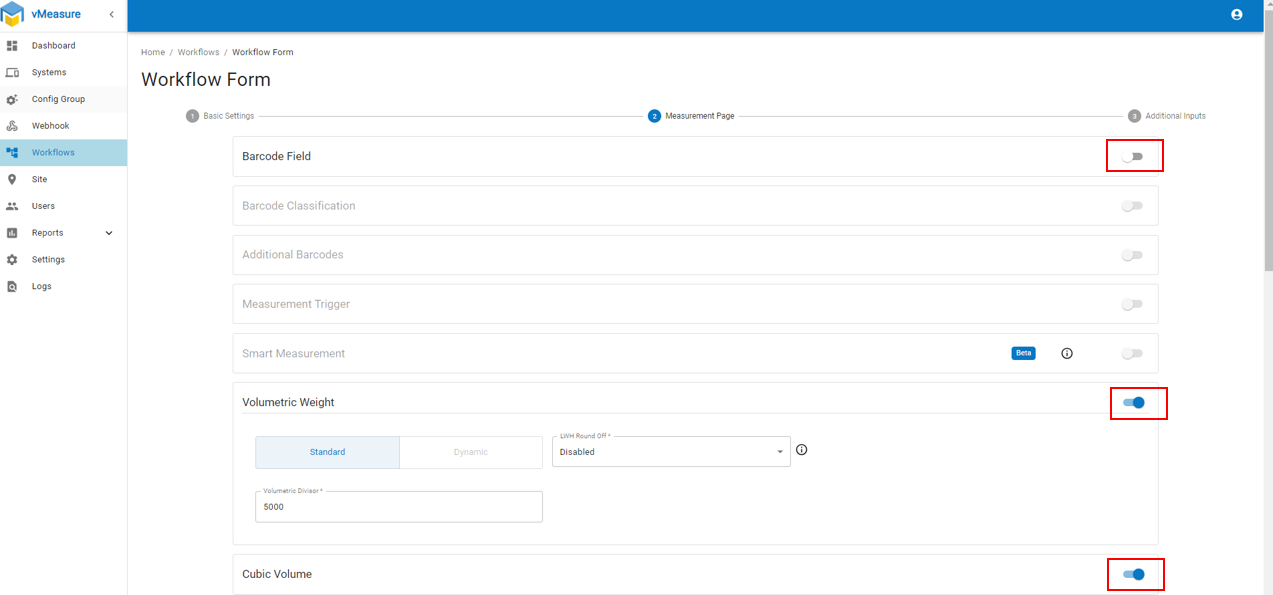Toggle the Measurement Trigger switch

(x=1132, y=304)
